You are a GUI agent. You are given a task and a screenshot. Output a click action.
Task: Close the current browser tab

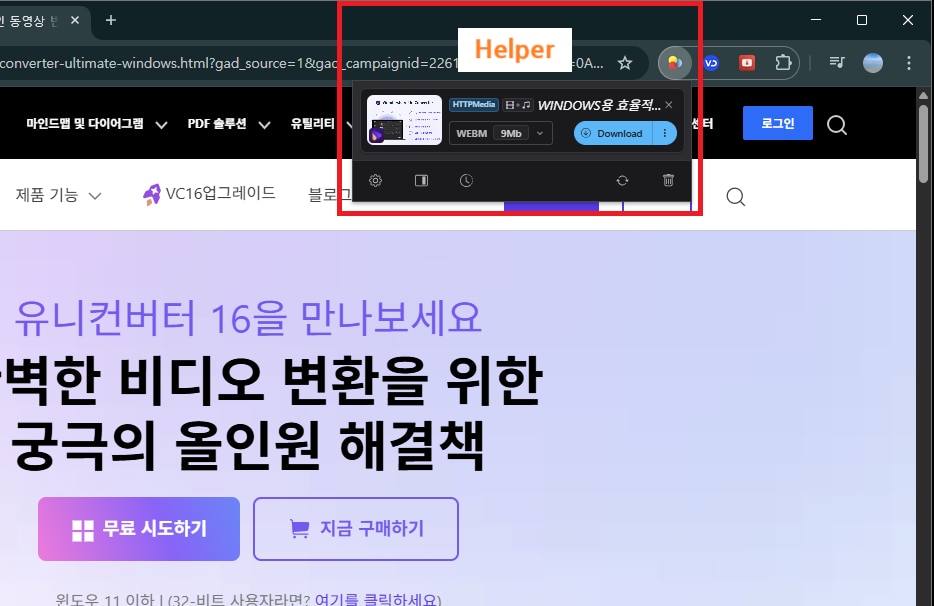(75, 20)
